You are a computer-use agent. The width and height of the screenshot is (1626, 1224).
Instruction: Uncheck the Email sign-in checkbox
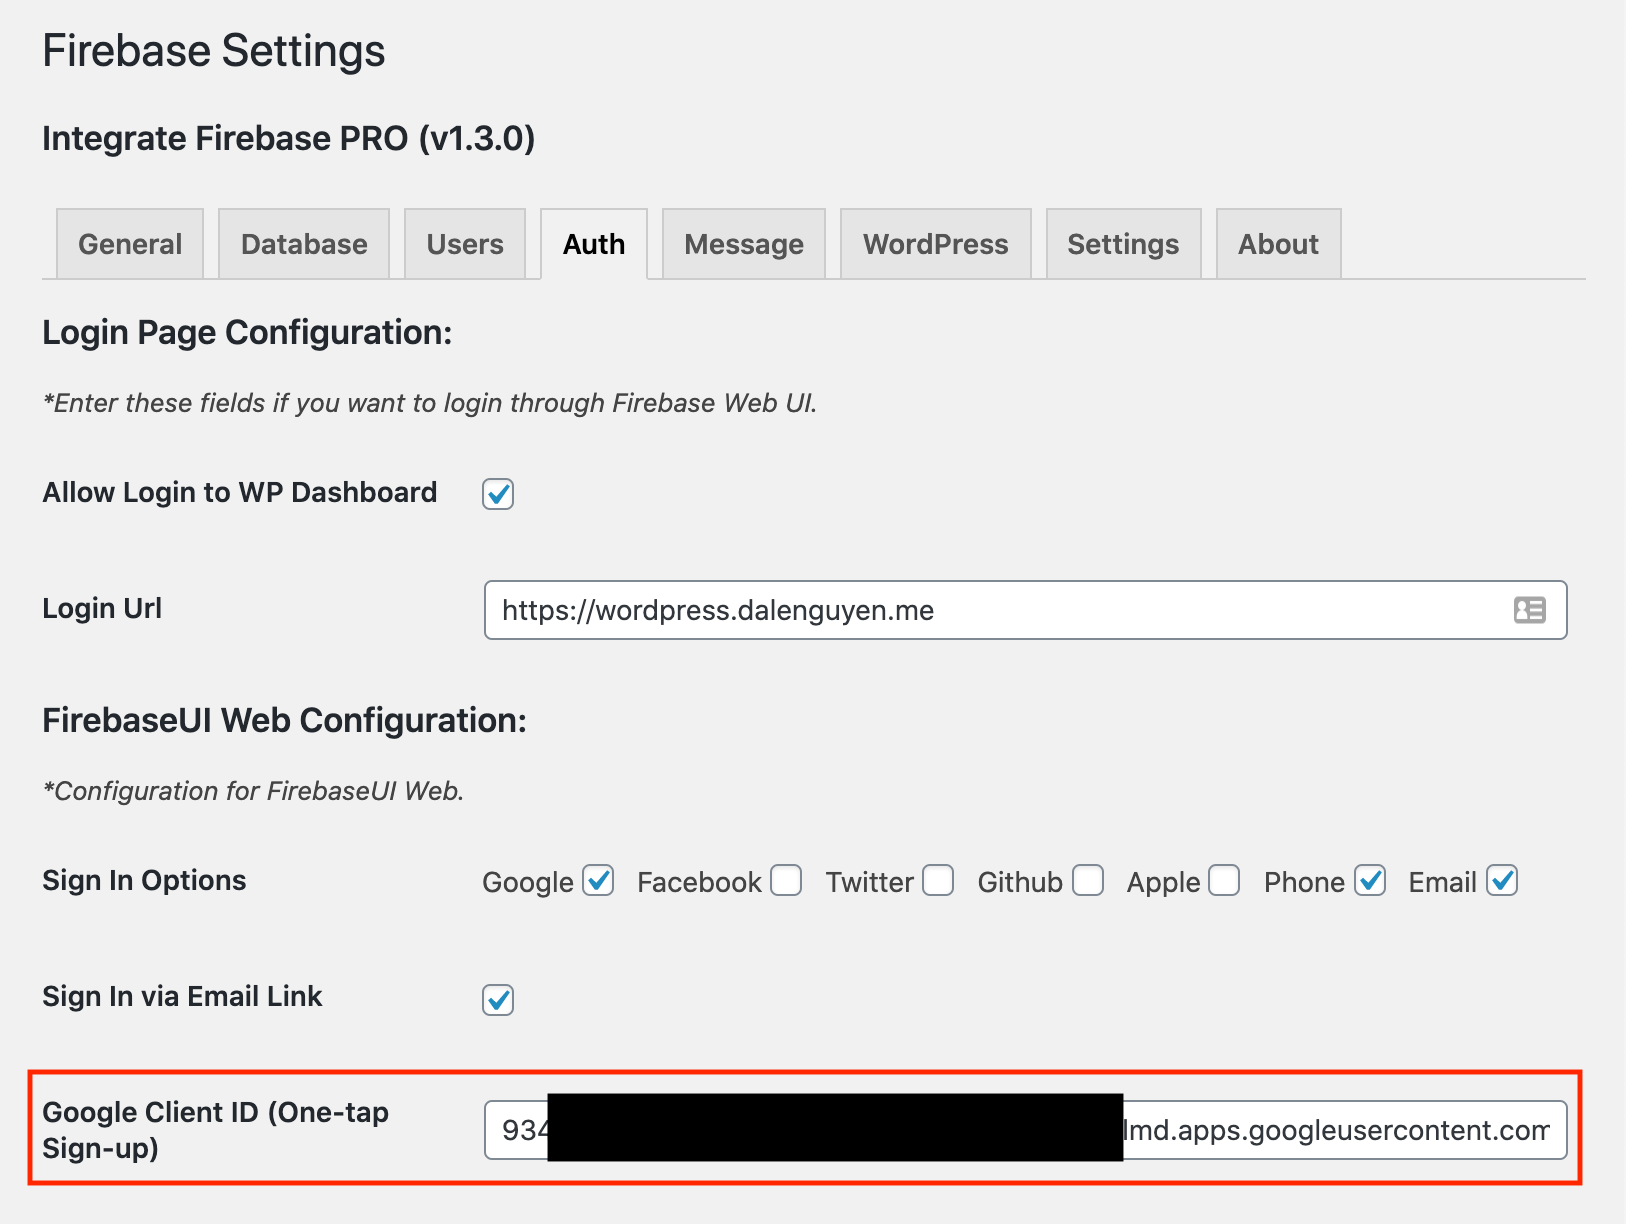[1502, 881]
